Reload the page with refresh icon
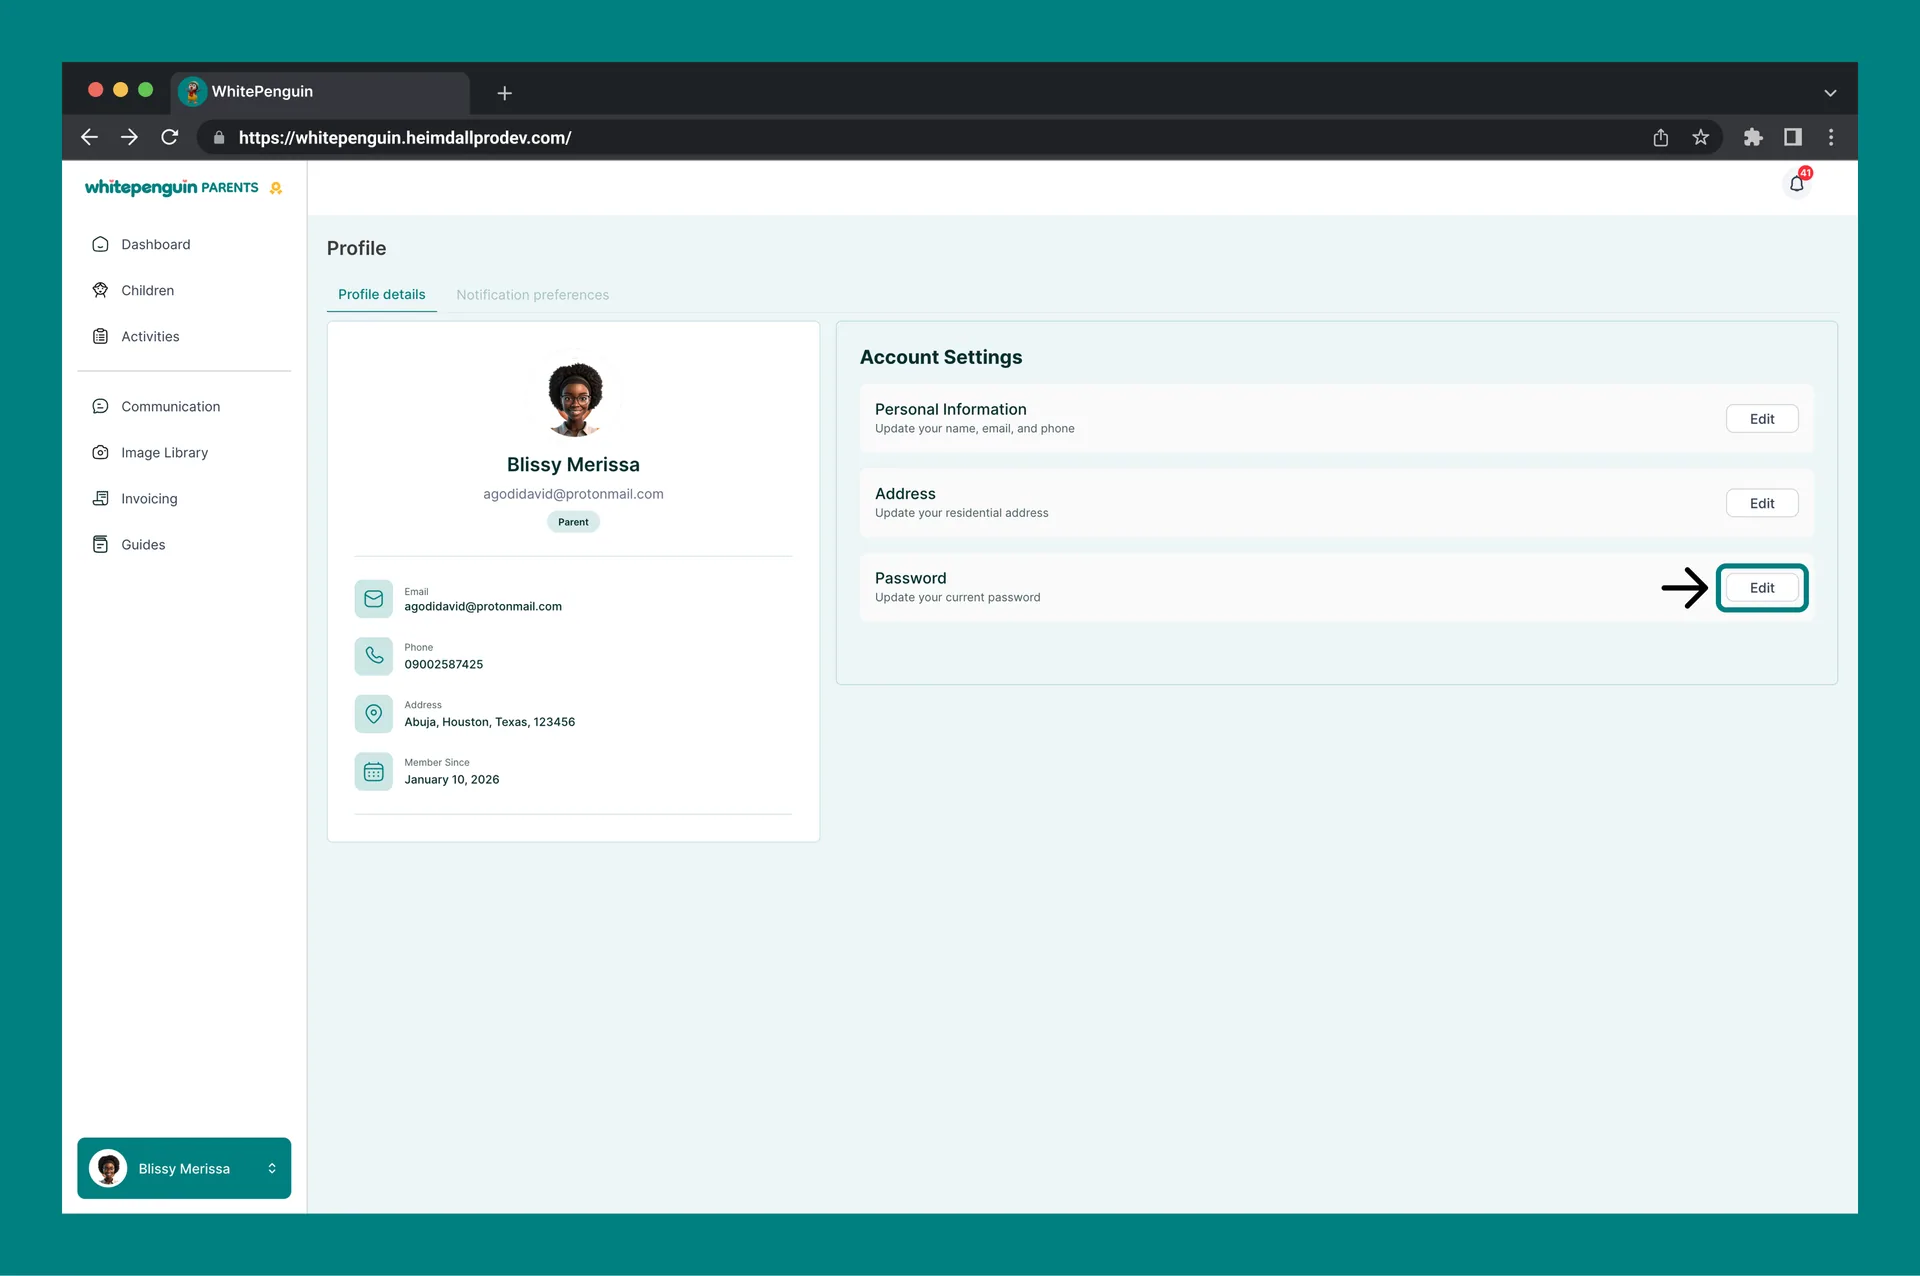 coord(170,137)
